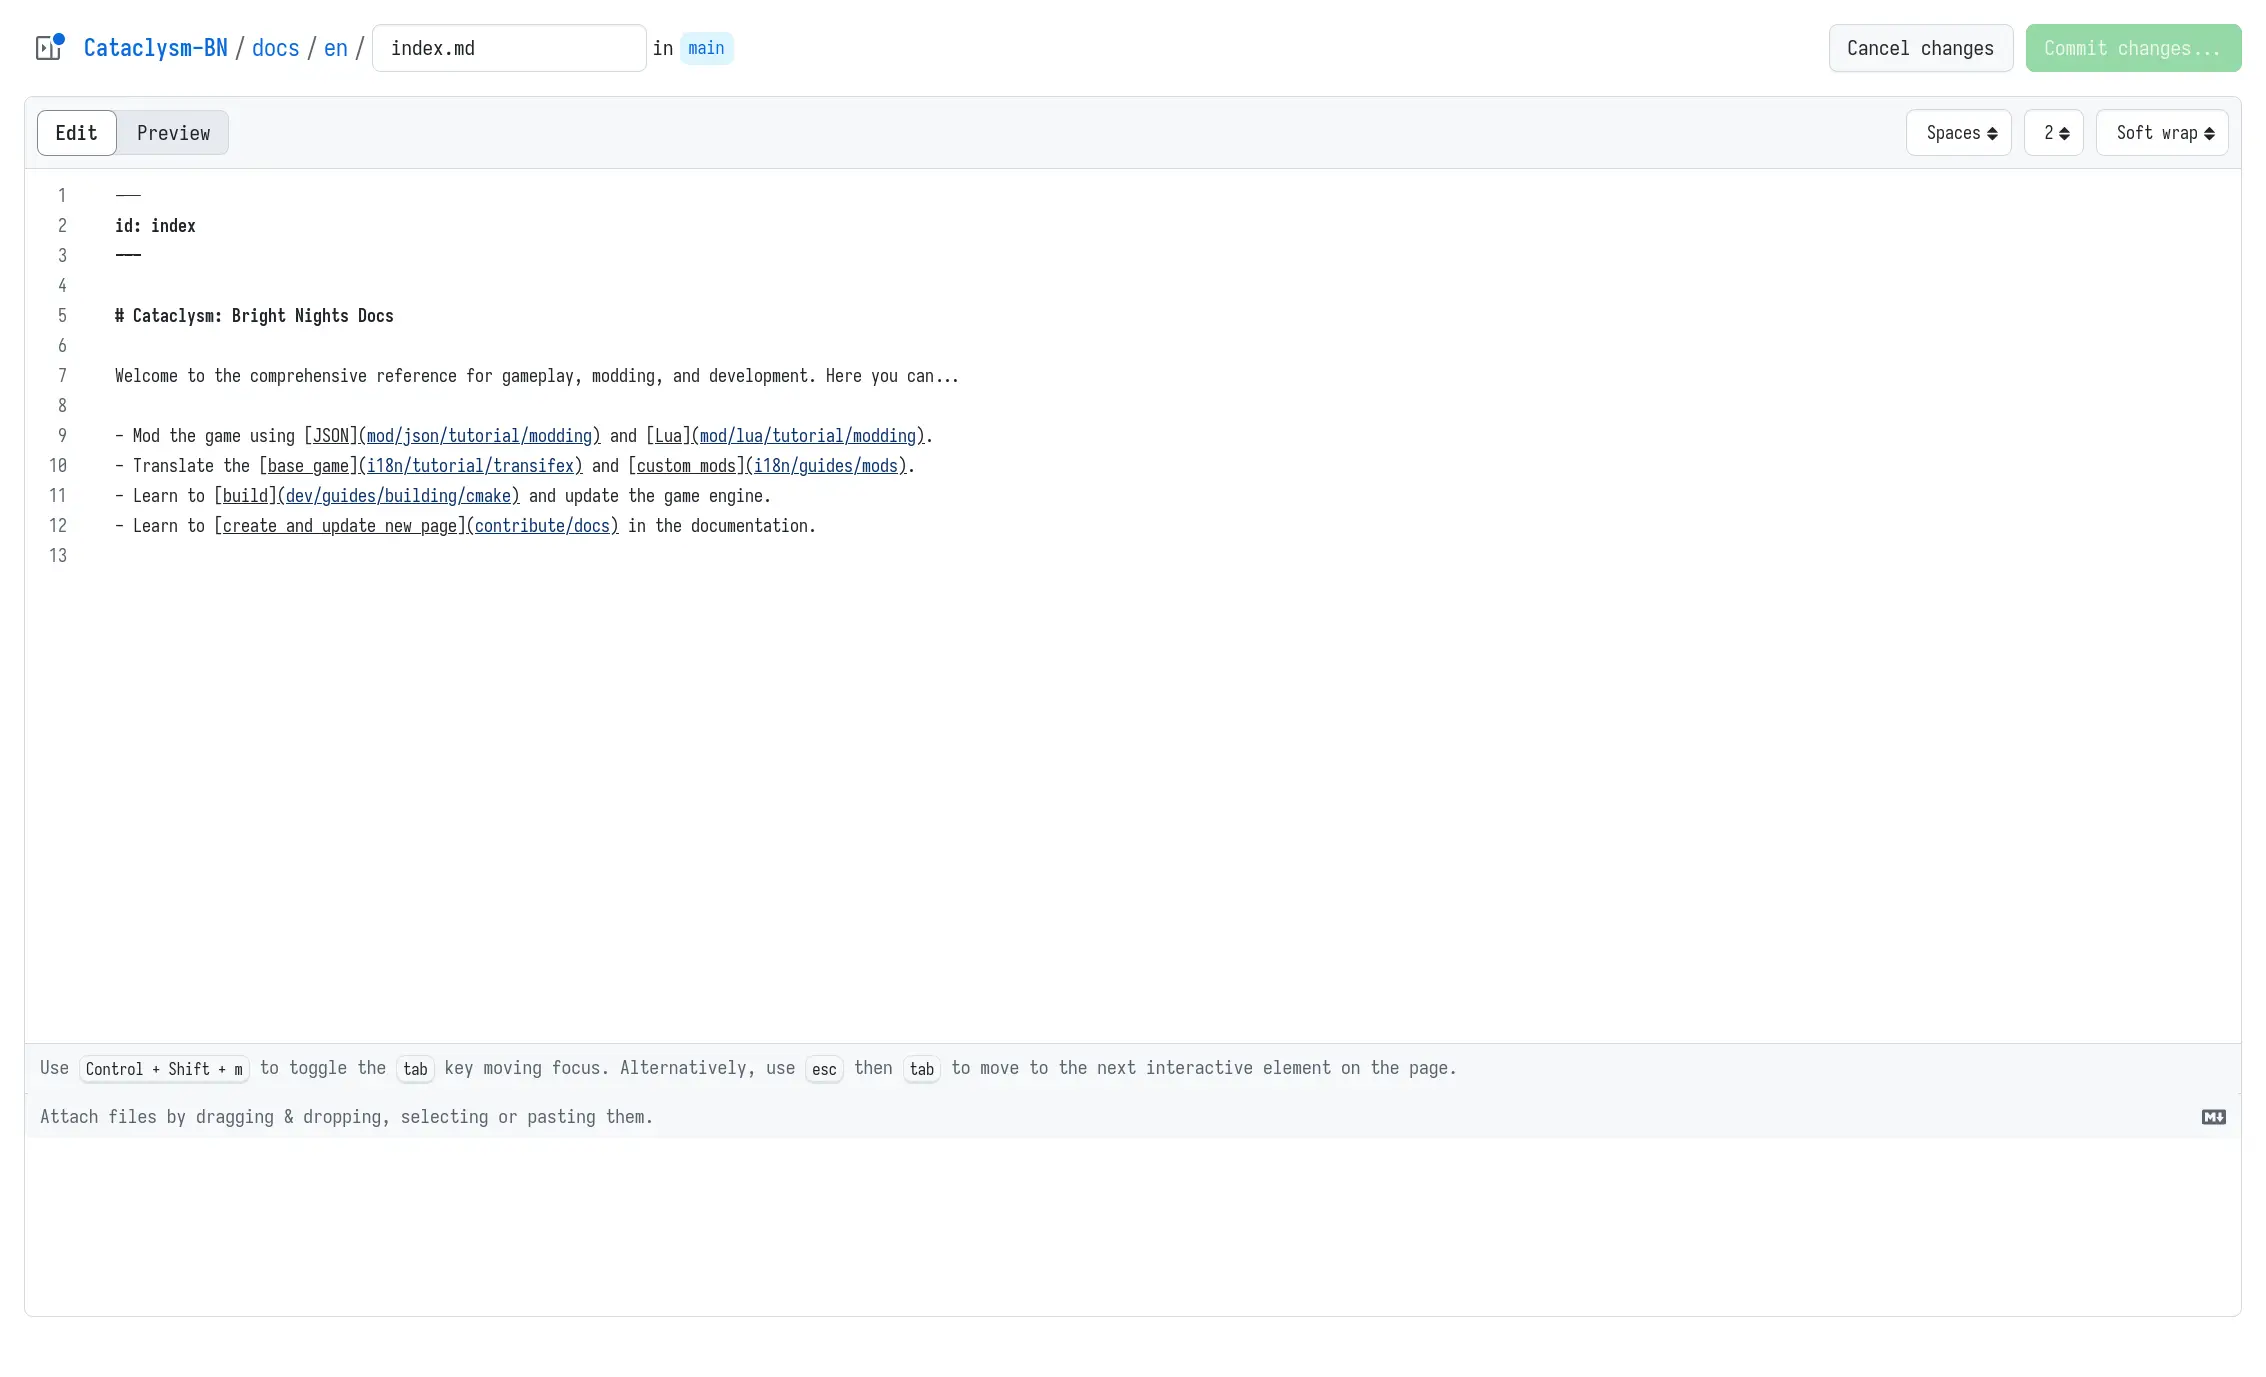
Task: Click Cancel changes button
Action: [x=1920, y=48]
